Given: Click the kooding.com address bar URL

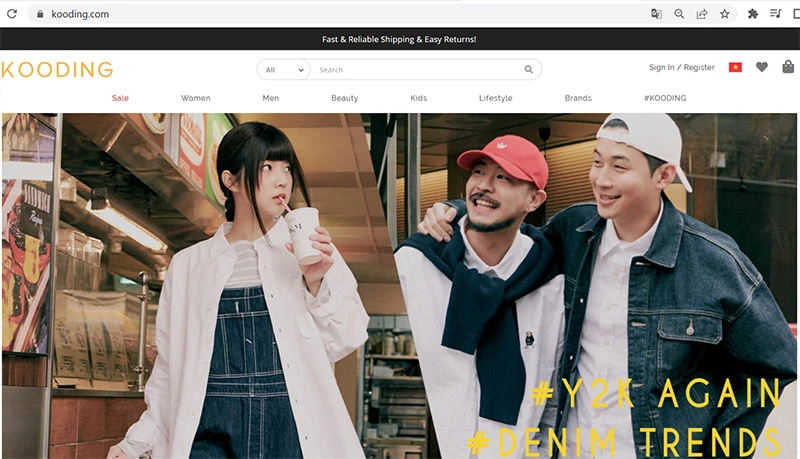Looking at the screenshot, I should tap(80, 14).
